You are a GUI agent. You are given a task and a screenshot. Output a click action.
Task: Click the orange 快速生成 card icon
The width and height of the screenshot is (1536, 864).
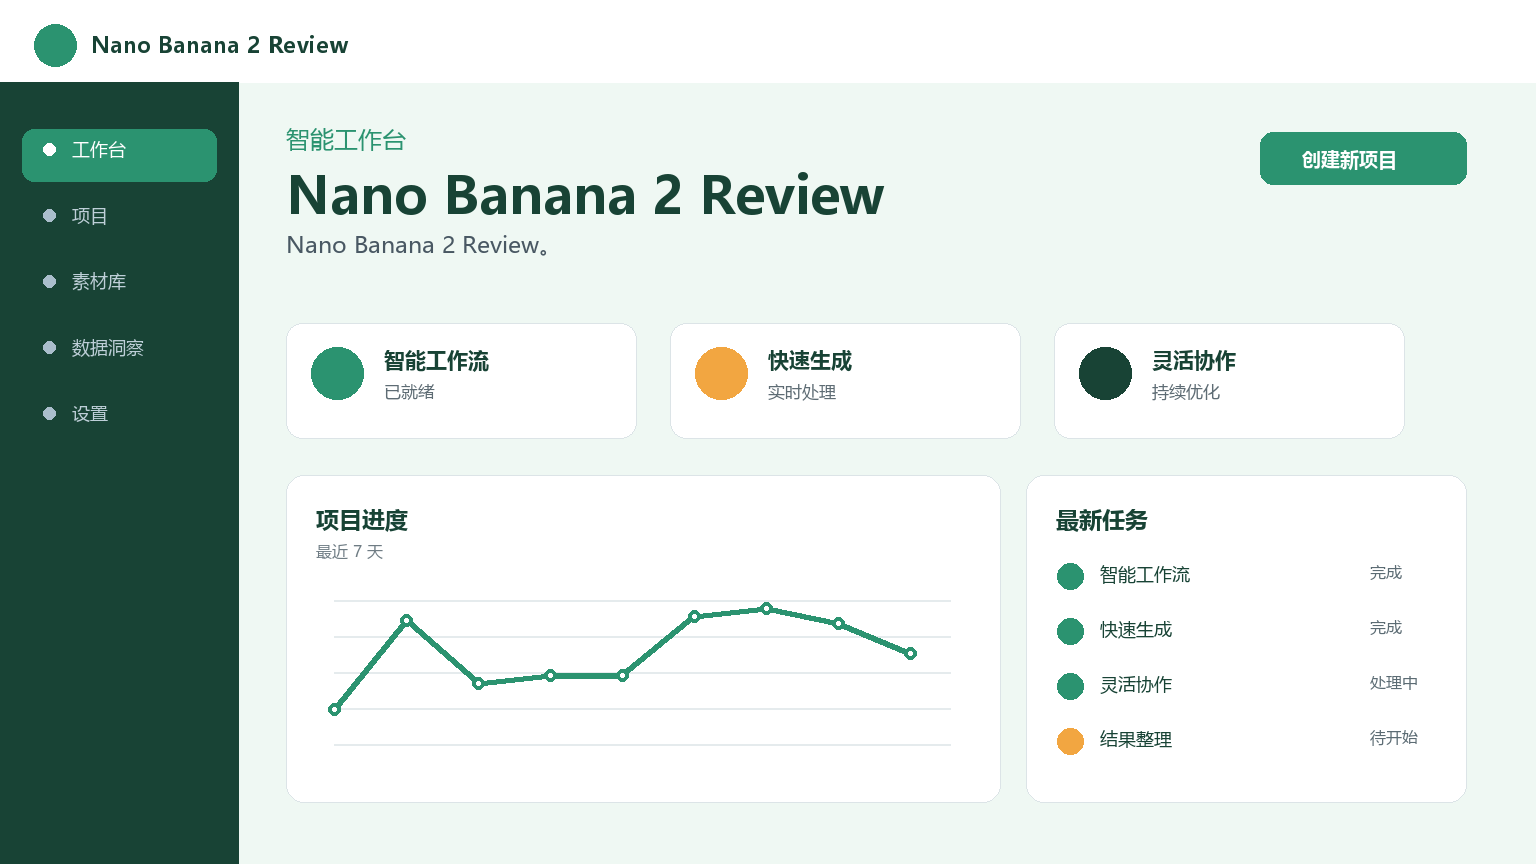(721, 374)
